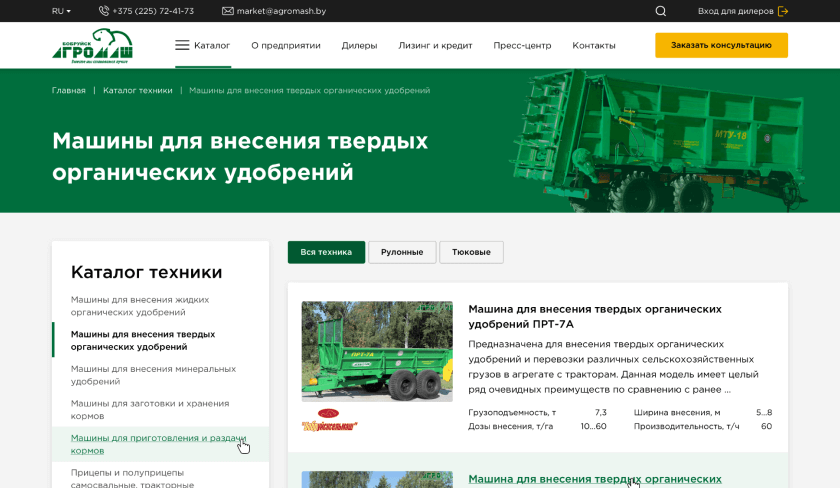Click the dealer login arrow icon
The width and height of the screenshot is (840, 488).
pos(783,11)
